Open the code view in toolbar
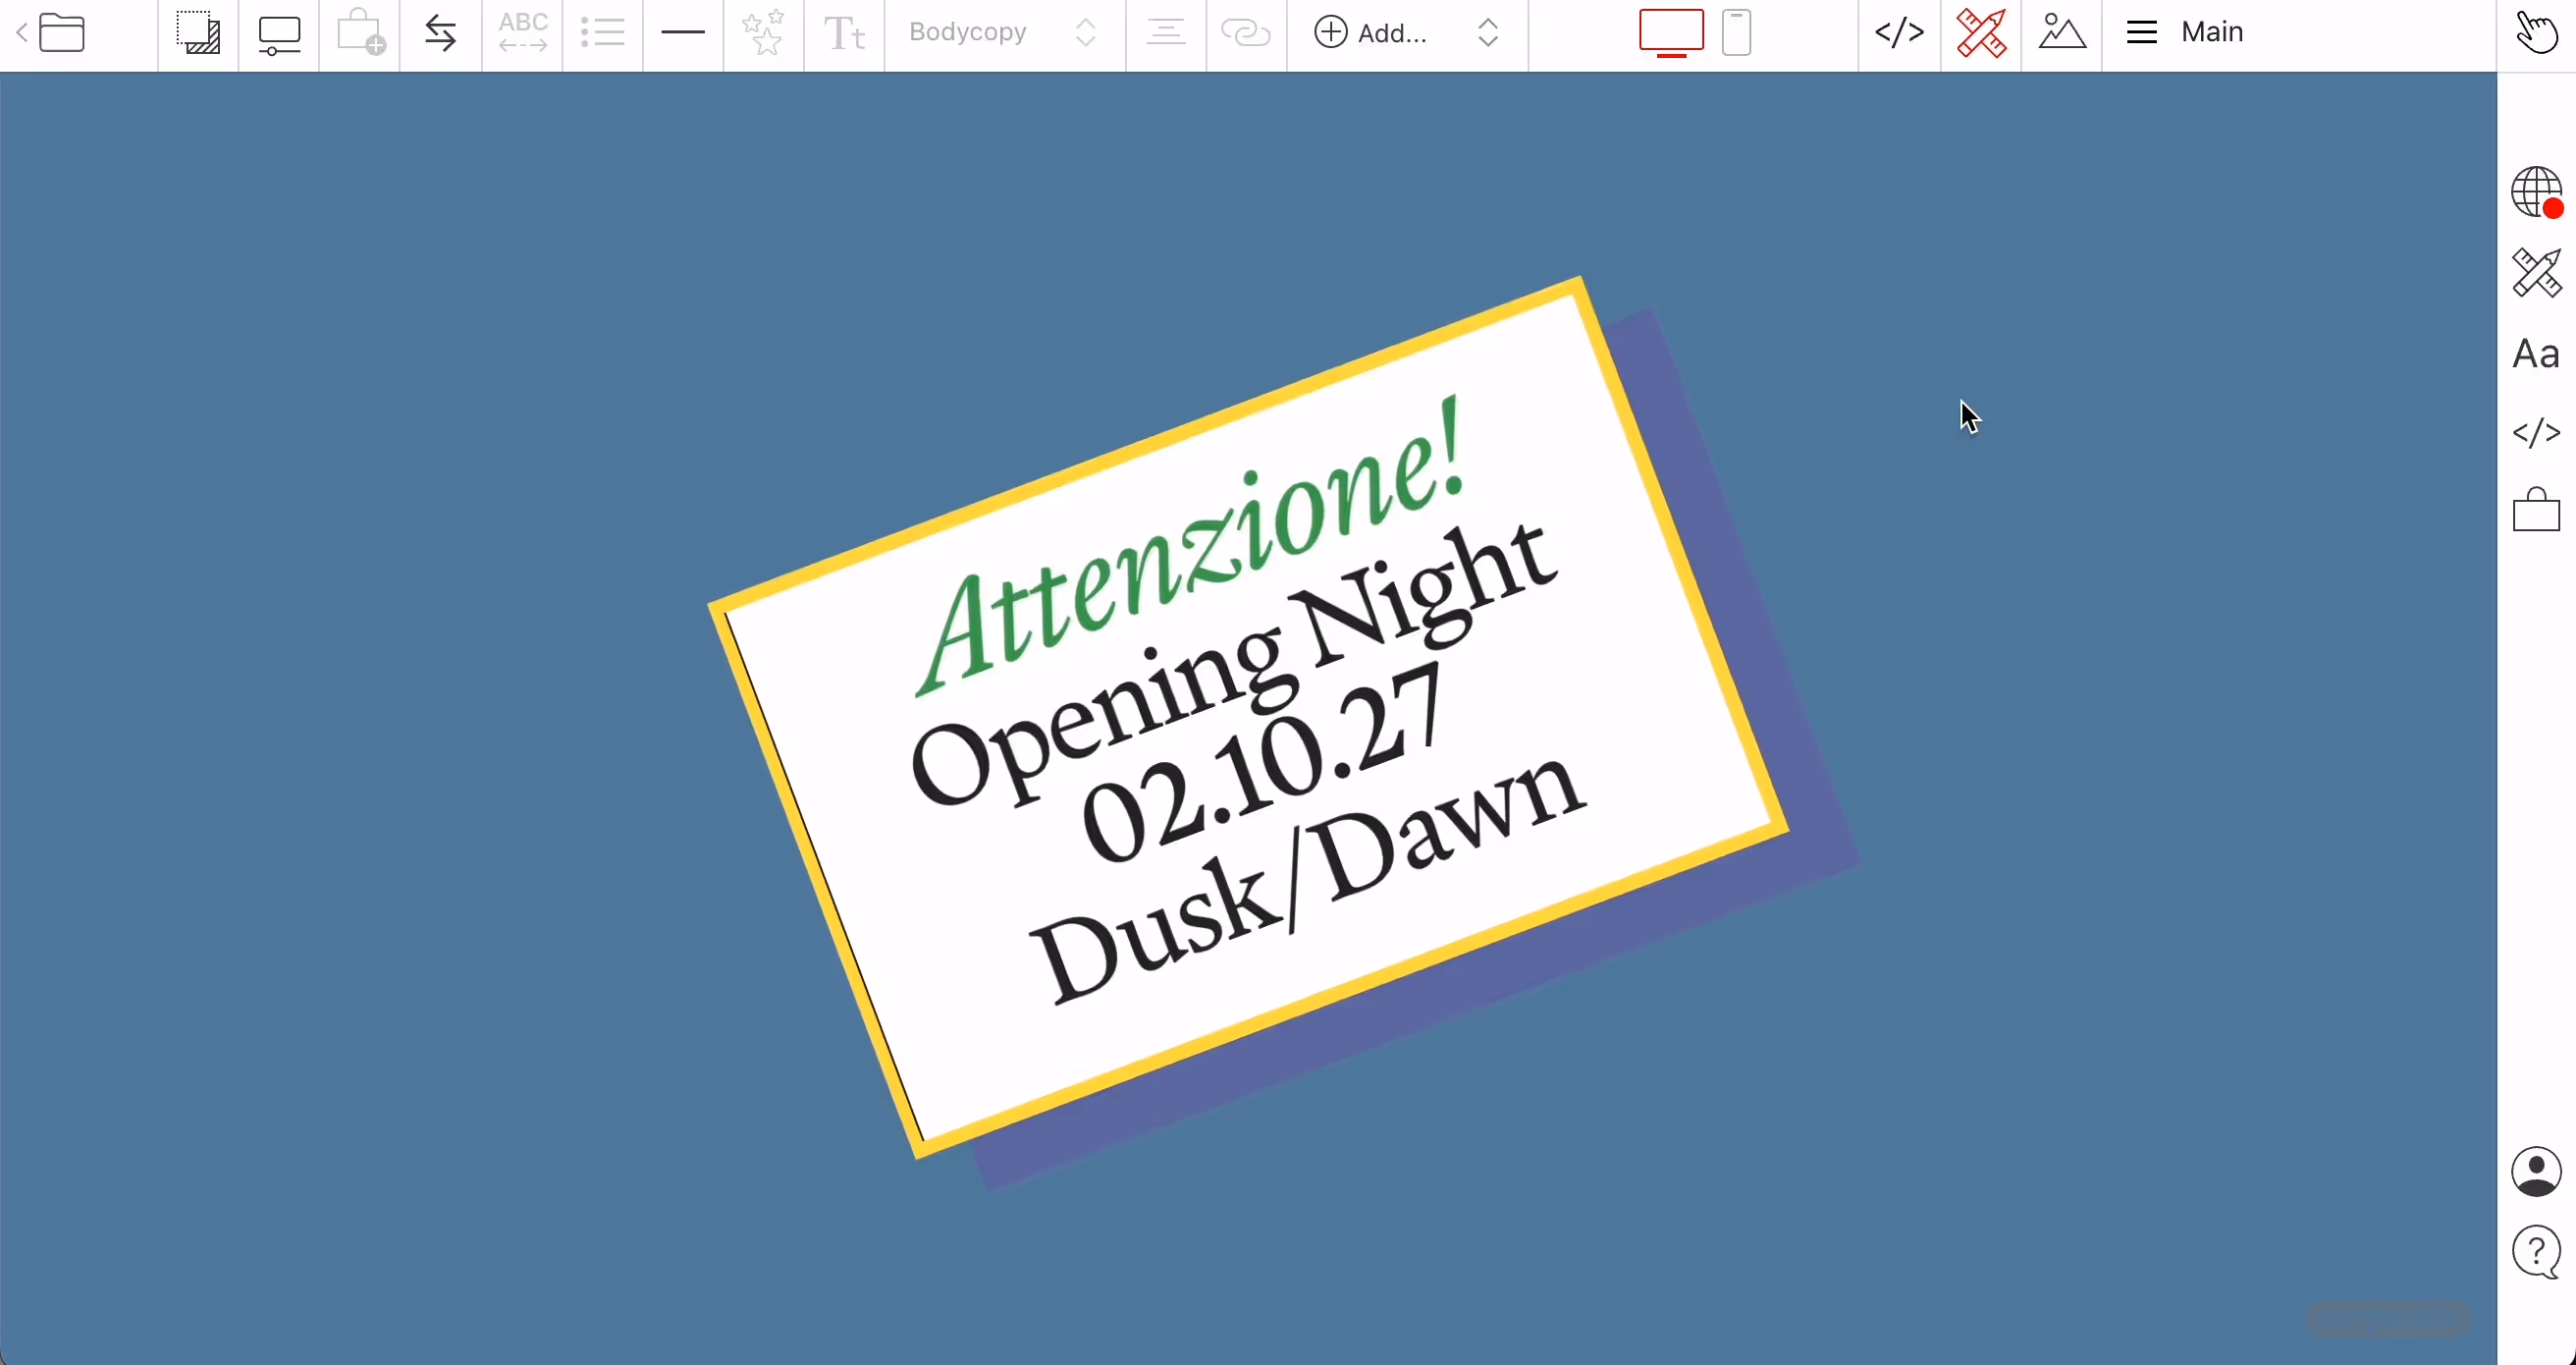The height and width of the screenshot is (1365, 2576). tap(1898, 33)
